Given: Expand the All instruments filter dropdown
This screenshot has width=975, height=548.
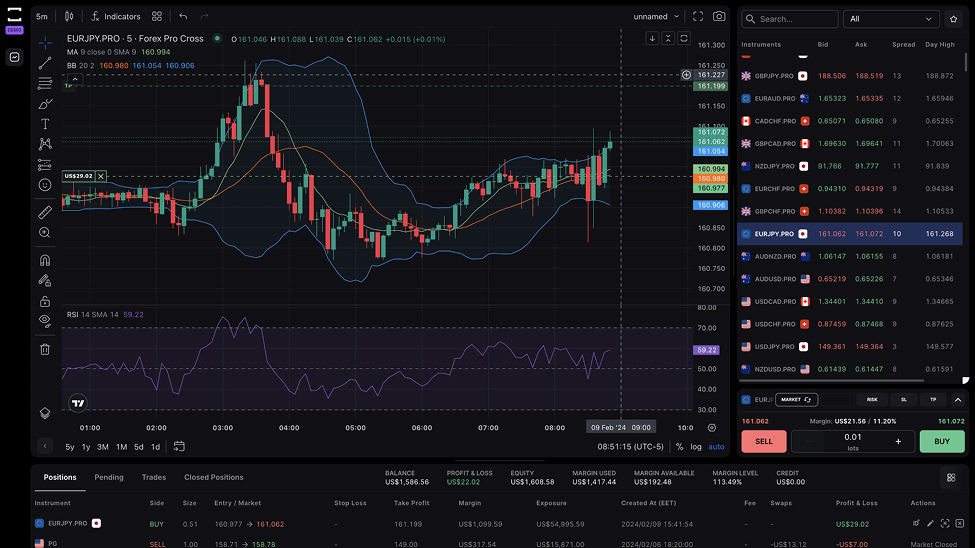Looking at the screenshot, I should 892,19.
